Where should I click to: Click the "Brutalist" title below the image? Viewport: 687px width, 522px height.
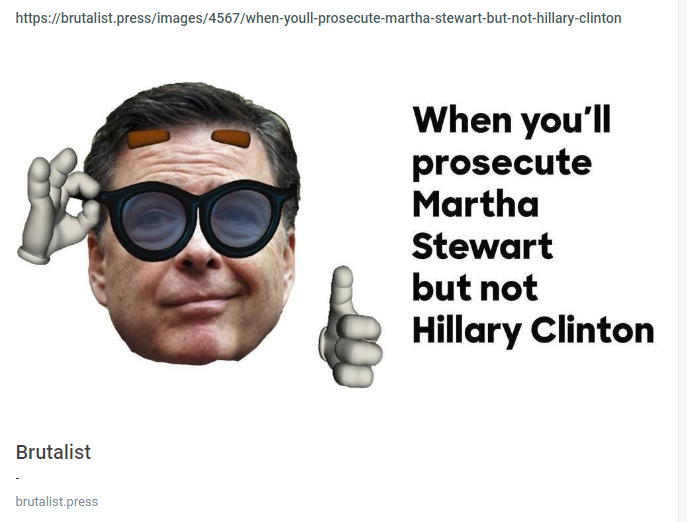[x=53, y=452]
